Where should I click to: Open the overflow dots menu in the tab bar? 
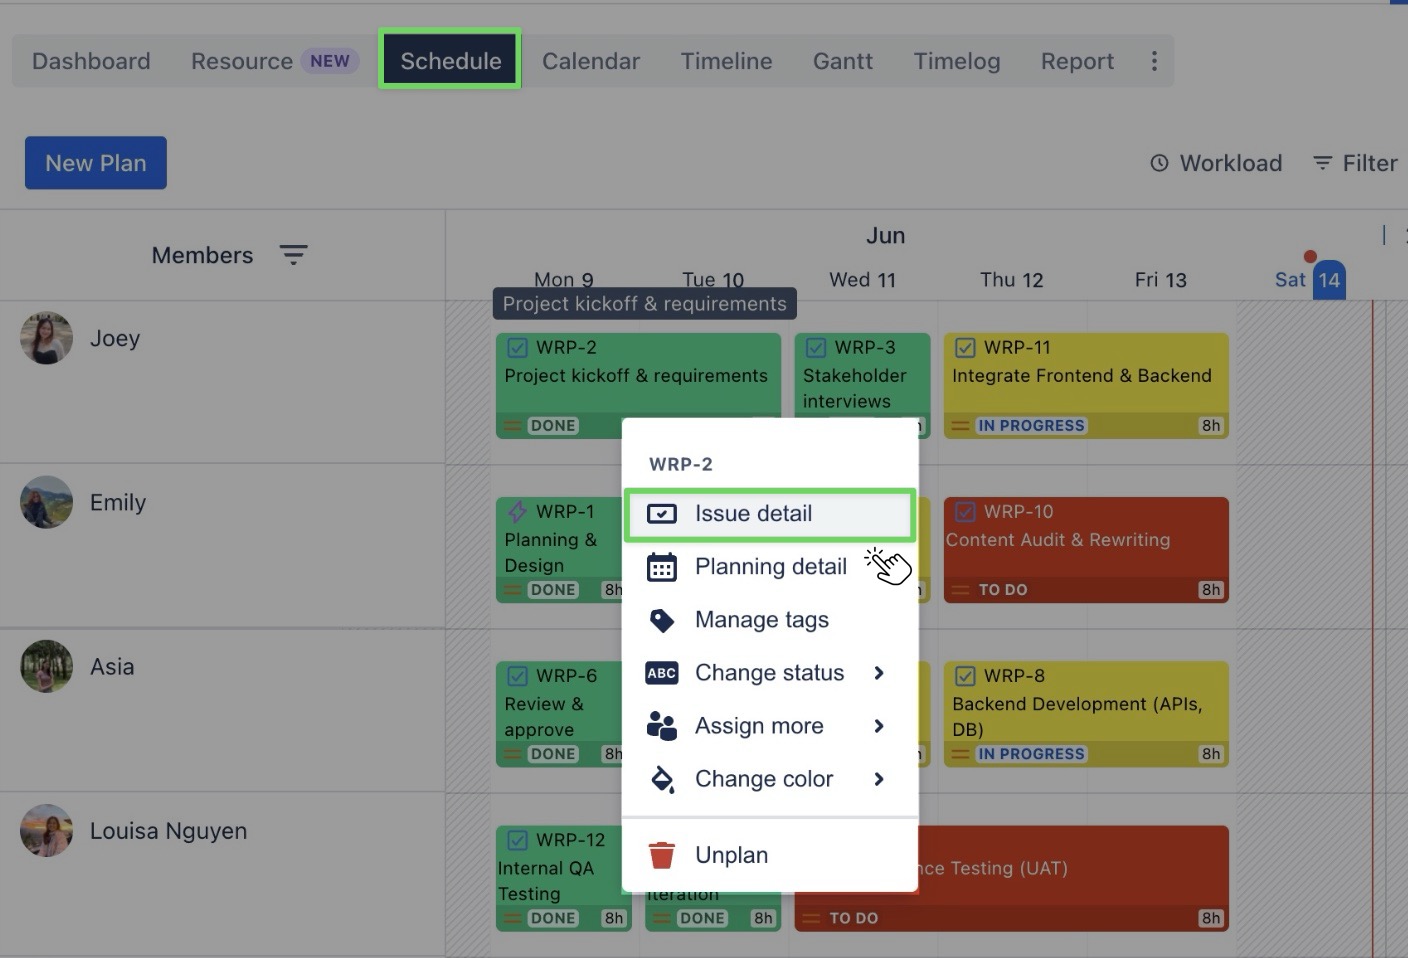[1154, 61]
